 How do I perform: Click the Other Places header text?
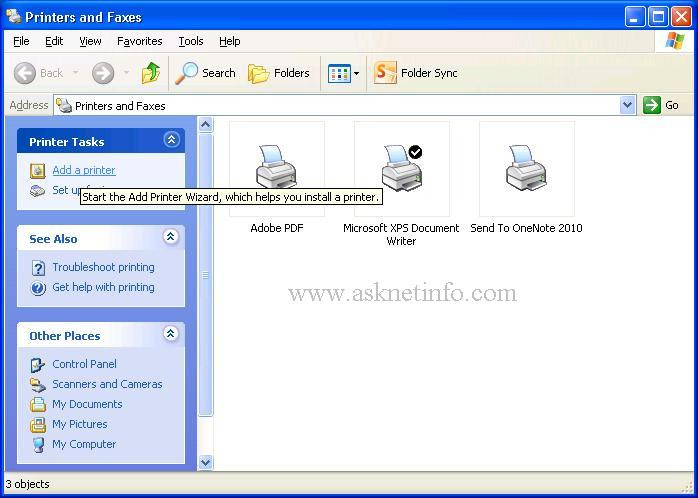click(x=65, y=336)
